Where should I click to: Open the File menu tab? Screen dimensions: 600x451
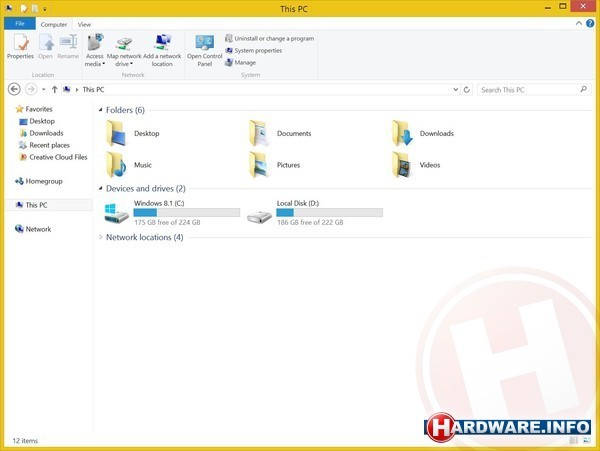pos(20,24)
